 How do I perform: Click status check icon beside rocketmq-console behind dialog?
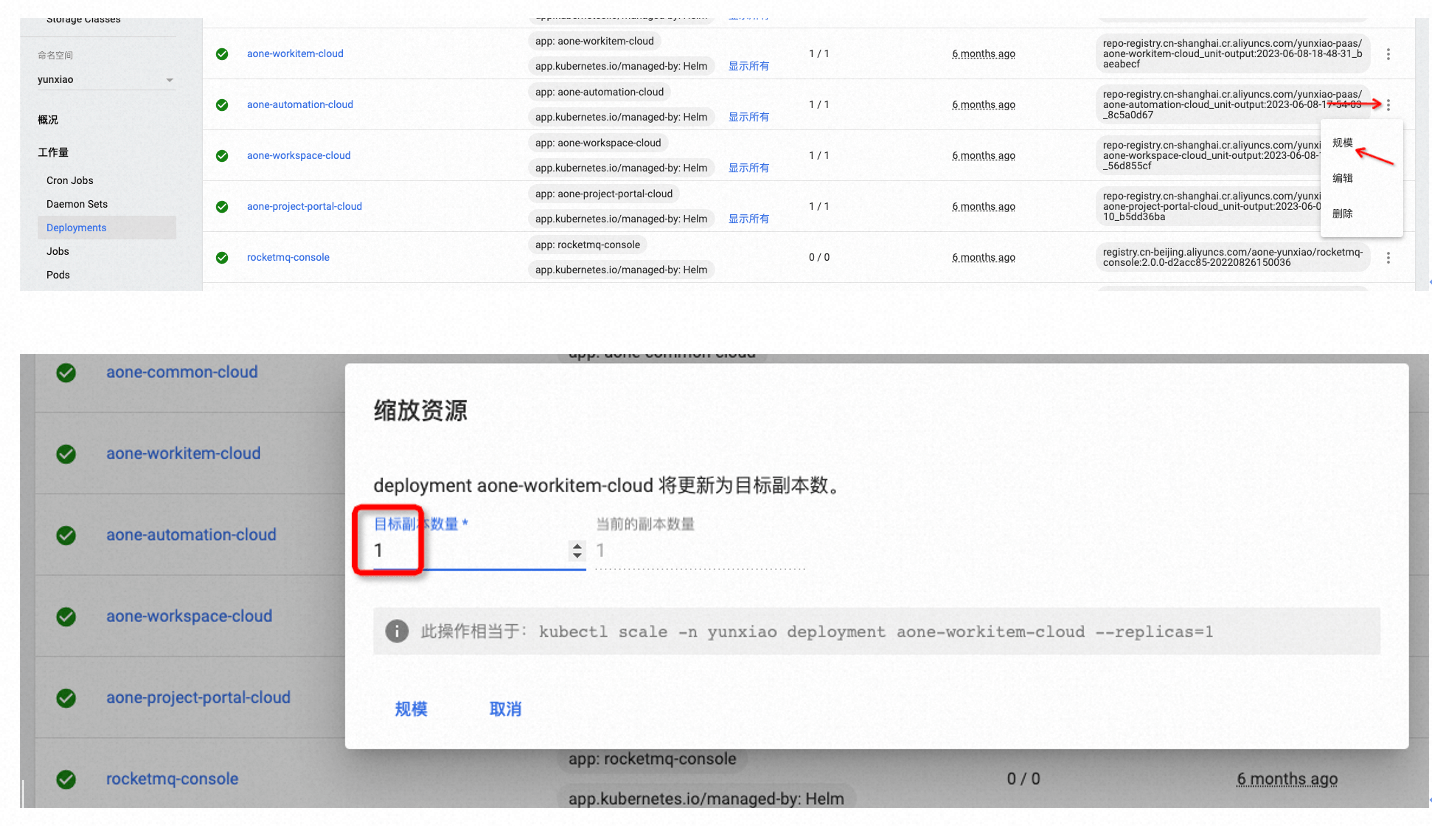(66, 779)
